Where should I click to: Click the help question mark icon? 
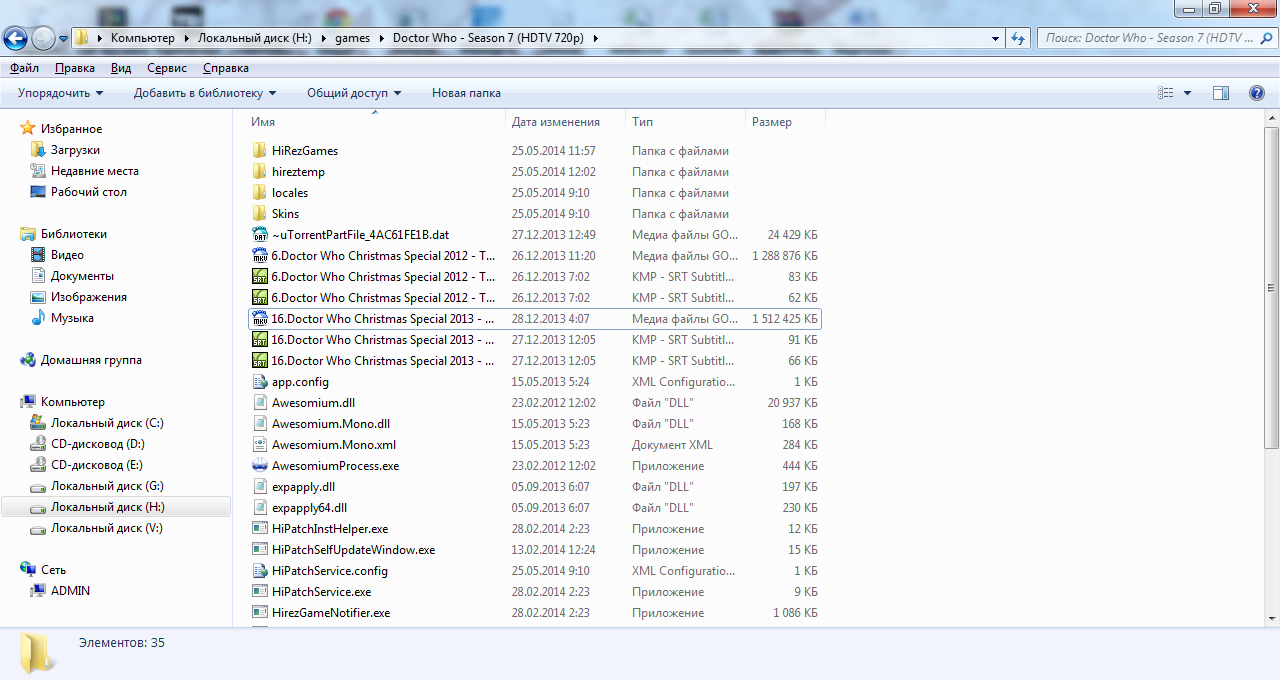coord(1257,93)
